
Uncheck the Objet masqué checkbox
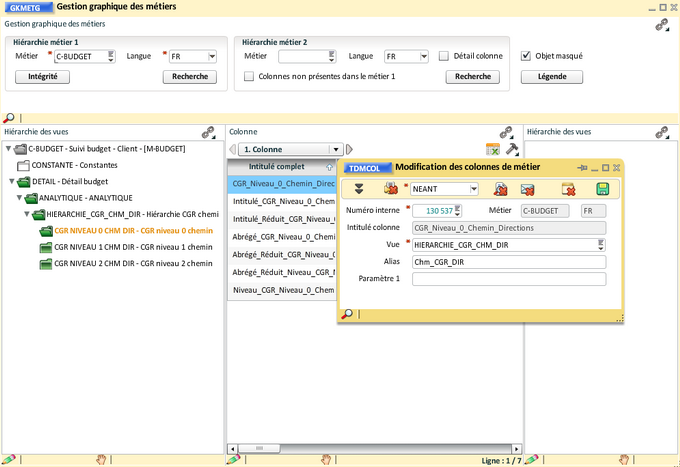(527, 56)
